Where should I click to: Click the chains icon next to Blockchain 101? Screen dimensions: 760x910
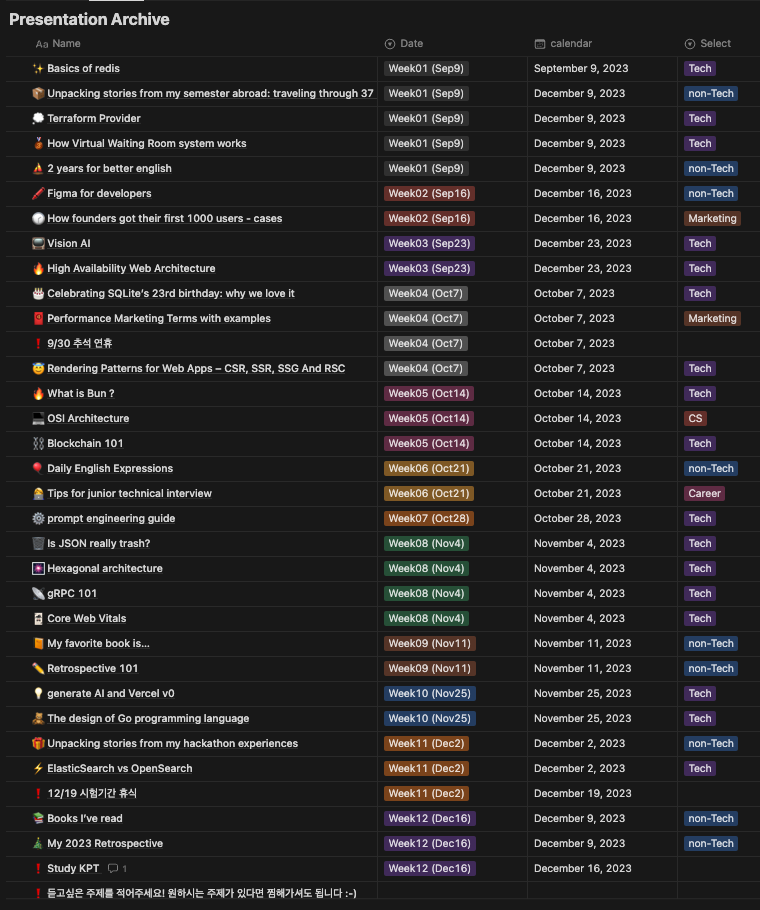38,443
